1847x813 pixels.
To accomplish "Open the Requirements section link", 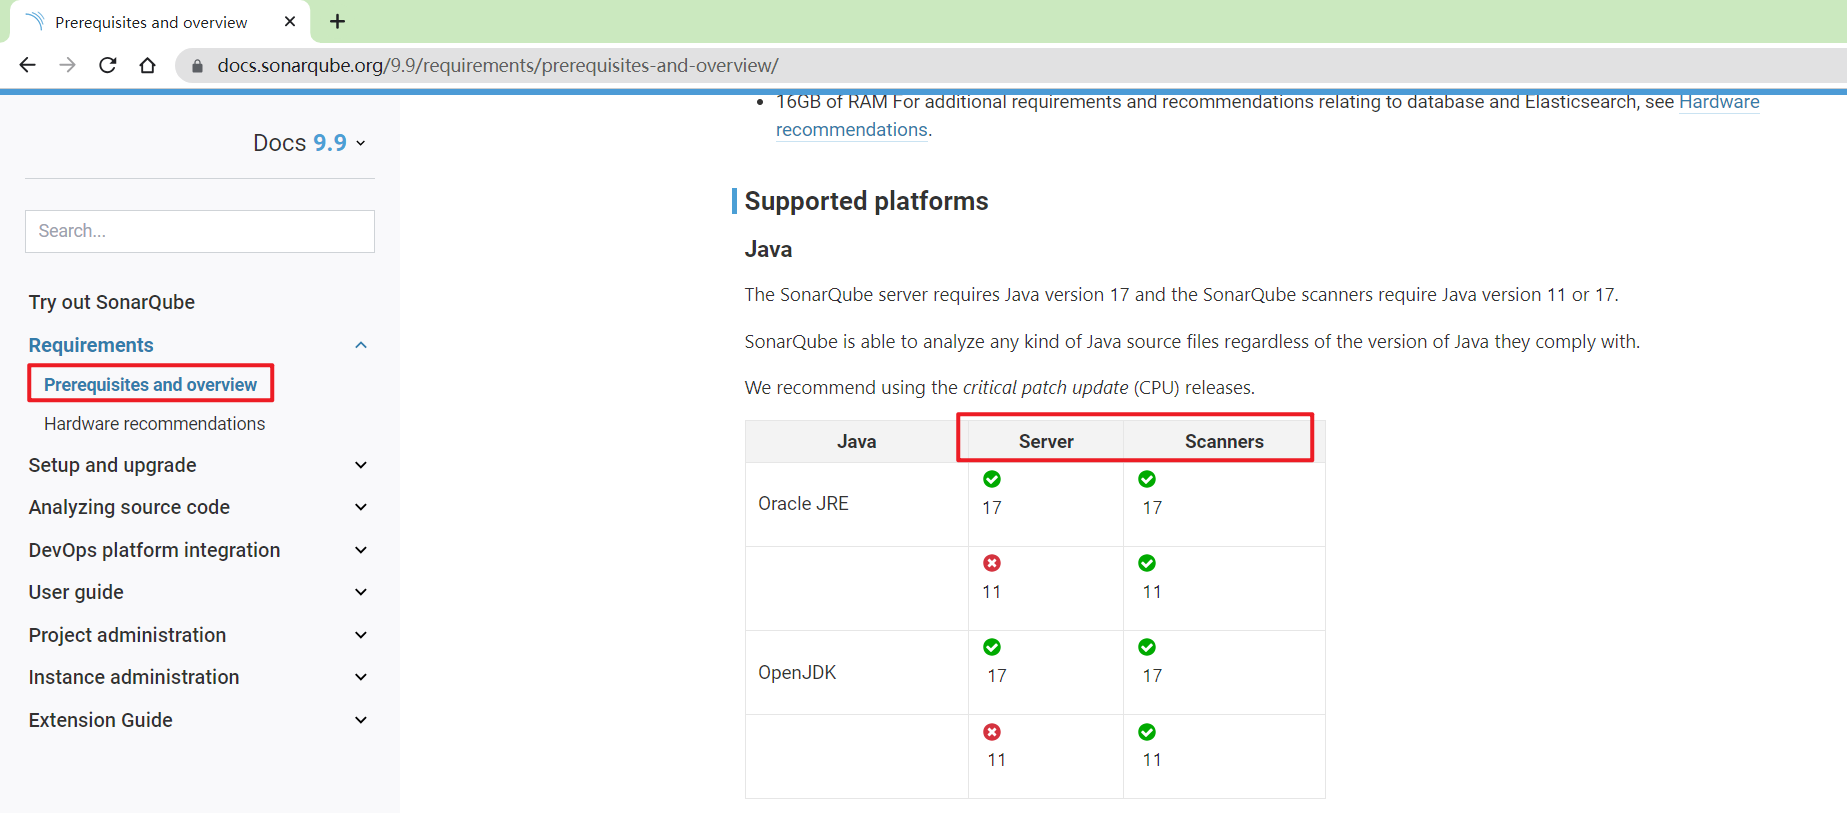I will (x=91, y=345).
